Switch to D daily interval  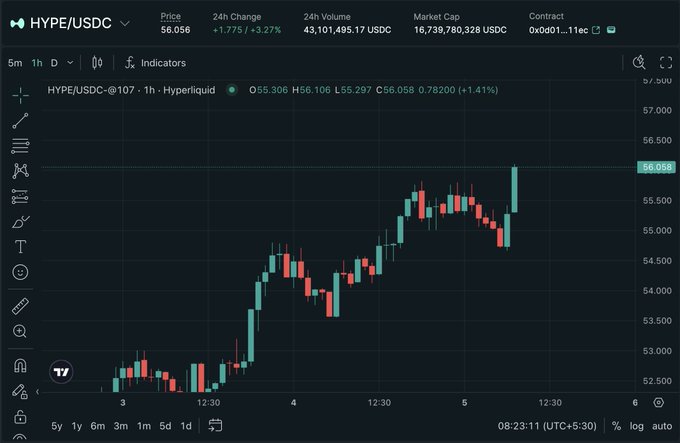54,63
